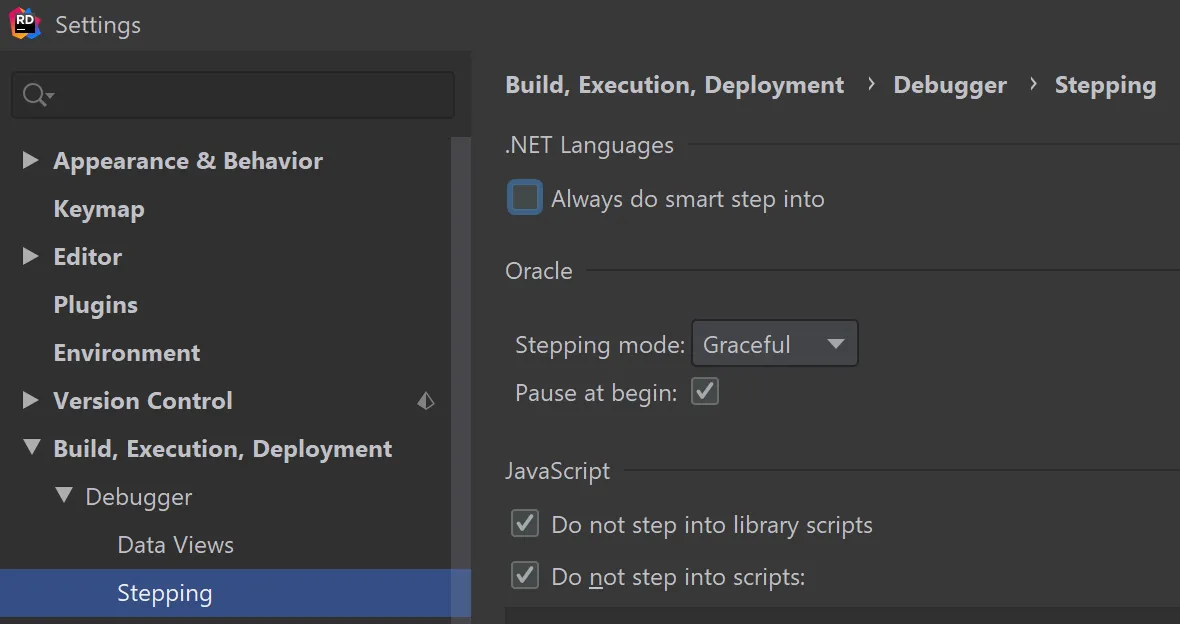Expand the Editor settings section
The width and height of the screenshot is (1180, 624).
30,256
